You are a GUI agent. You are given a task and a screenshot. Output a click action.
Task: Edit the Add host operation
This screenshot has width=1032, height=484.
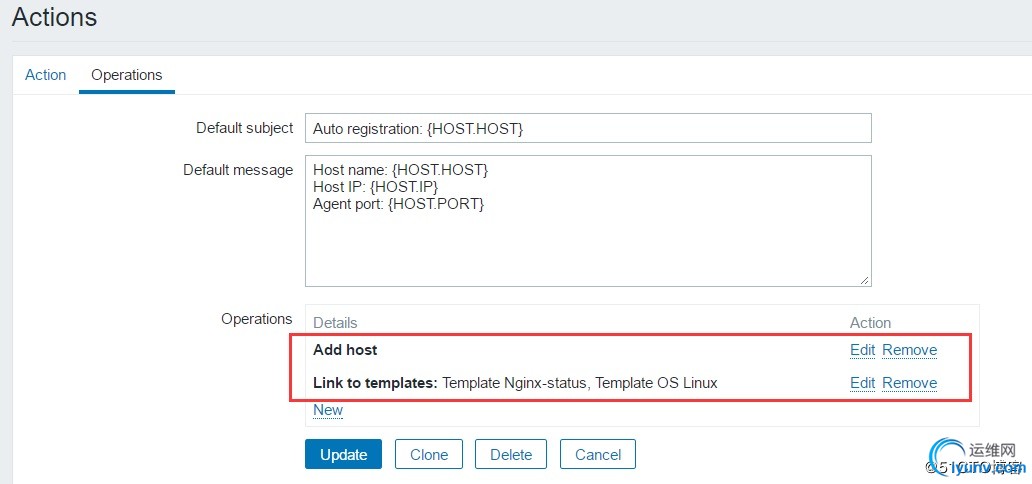click(x=862, y=350)
